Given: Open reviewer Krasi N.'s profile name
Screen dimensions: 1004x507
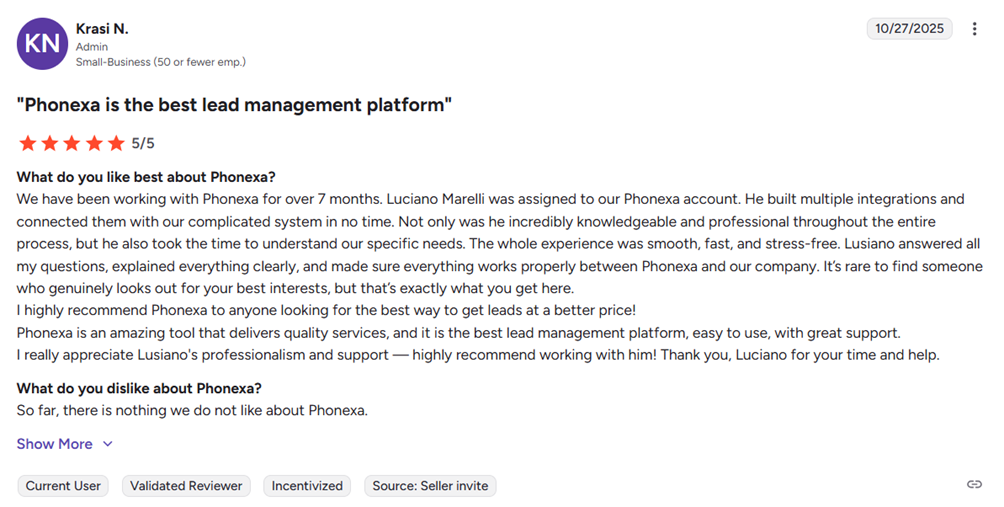Looking at the screenshot, I should point(102,28).
